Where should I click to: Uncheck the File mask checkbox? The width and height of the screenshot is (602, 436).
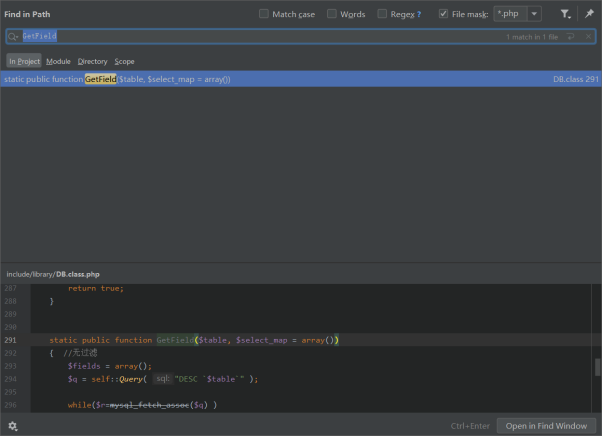pos(443,14)
